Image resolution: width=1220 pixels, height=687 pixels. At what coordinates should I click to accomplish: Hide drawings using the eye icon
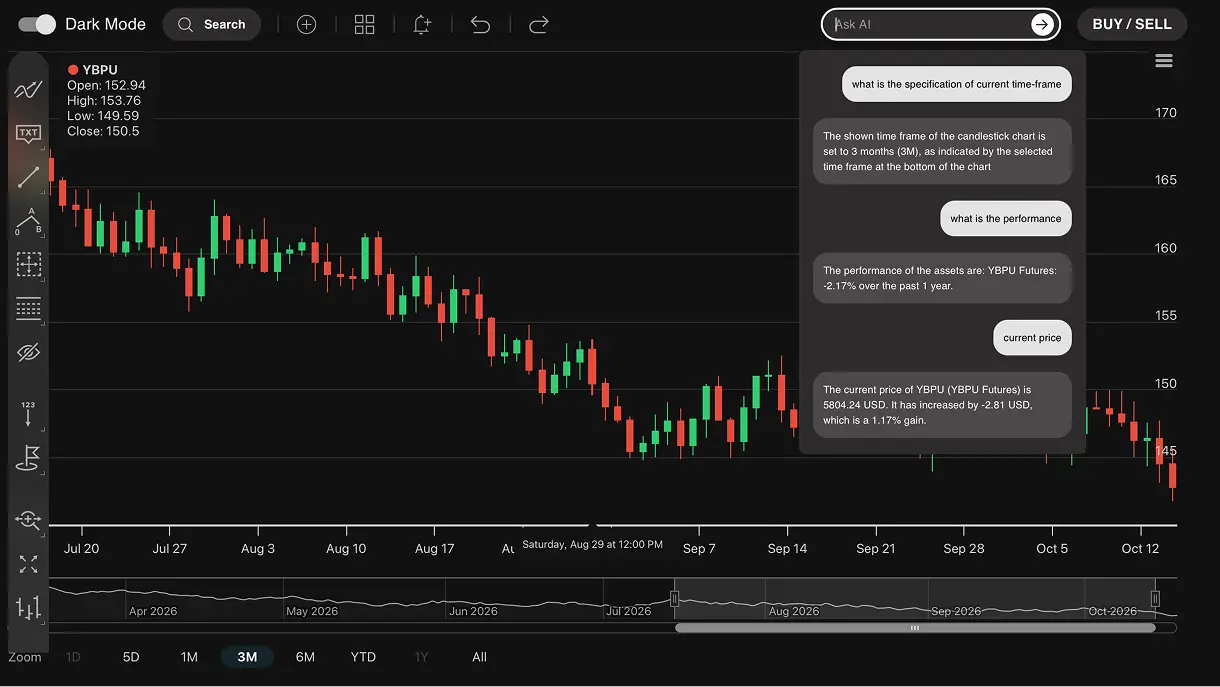point(28,352)
